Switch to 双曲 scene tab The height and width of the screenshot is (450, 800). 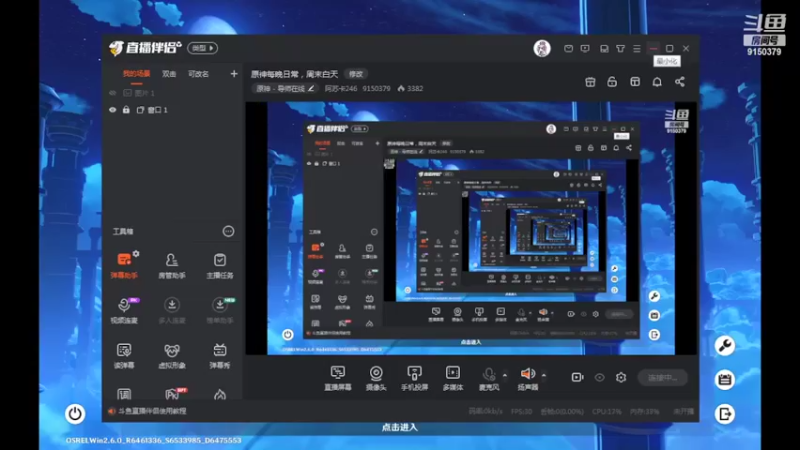169,74
